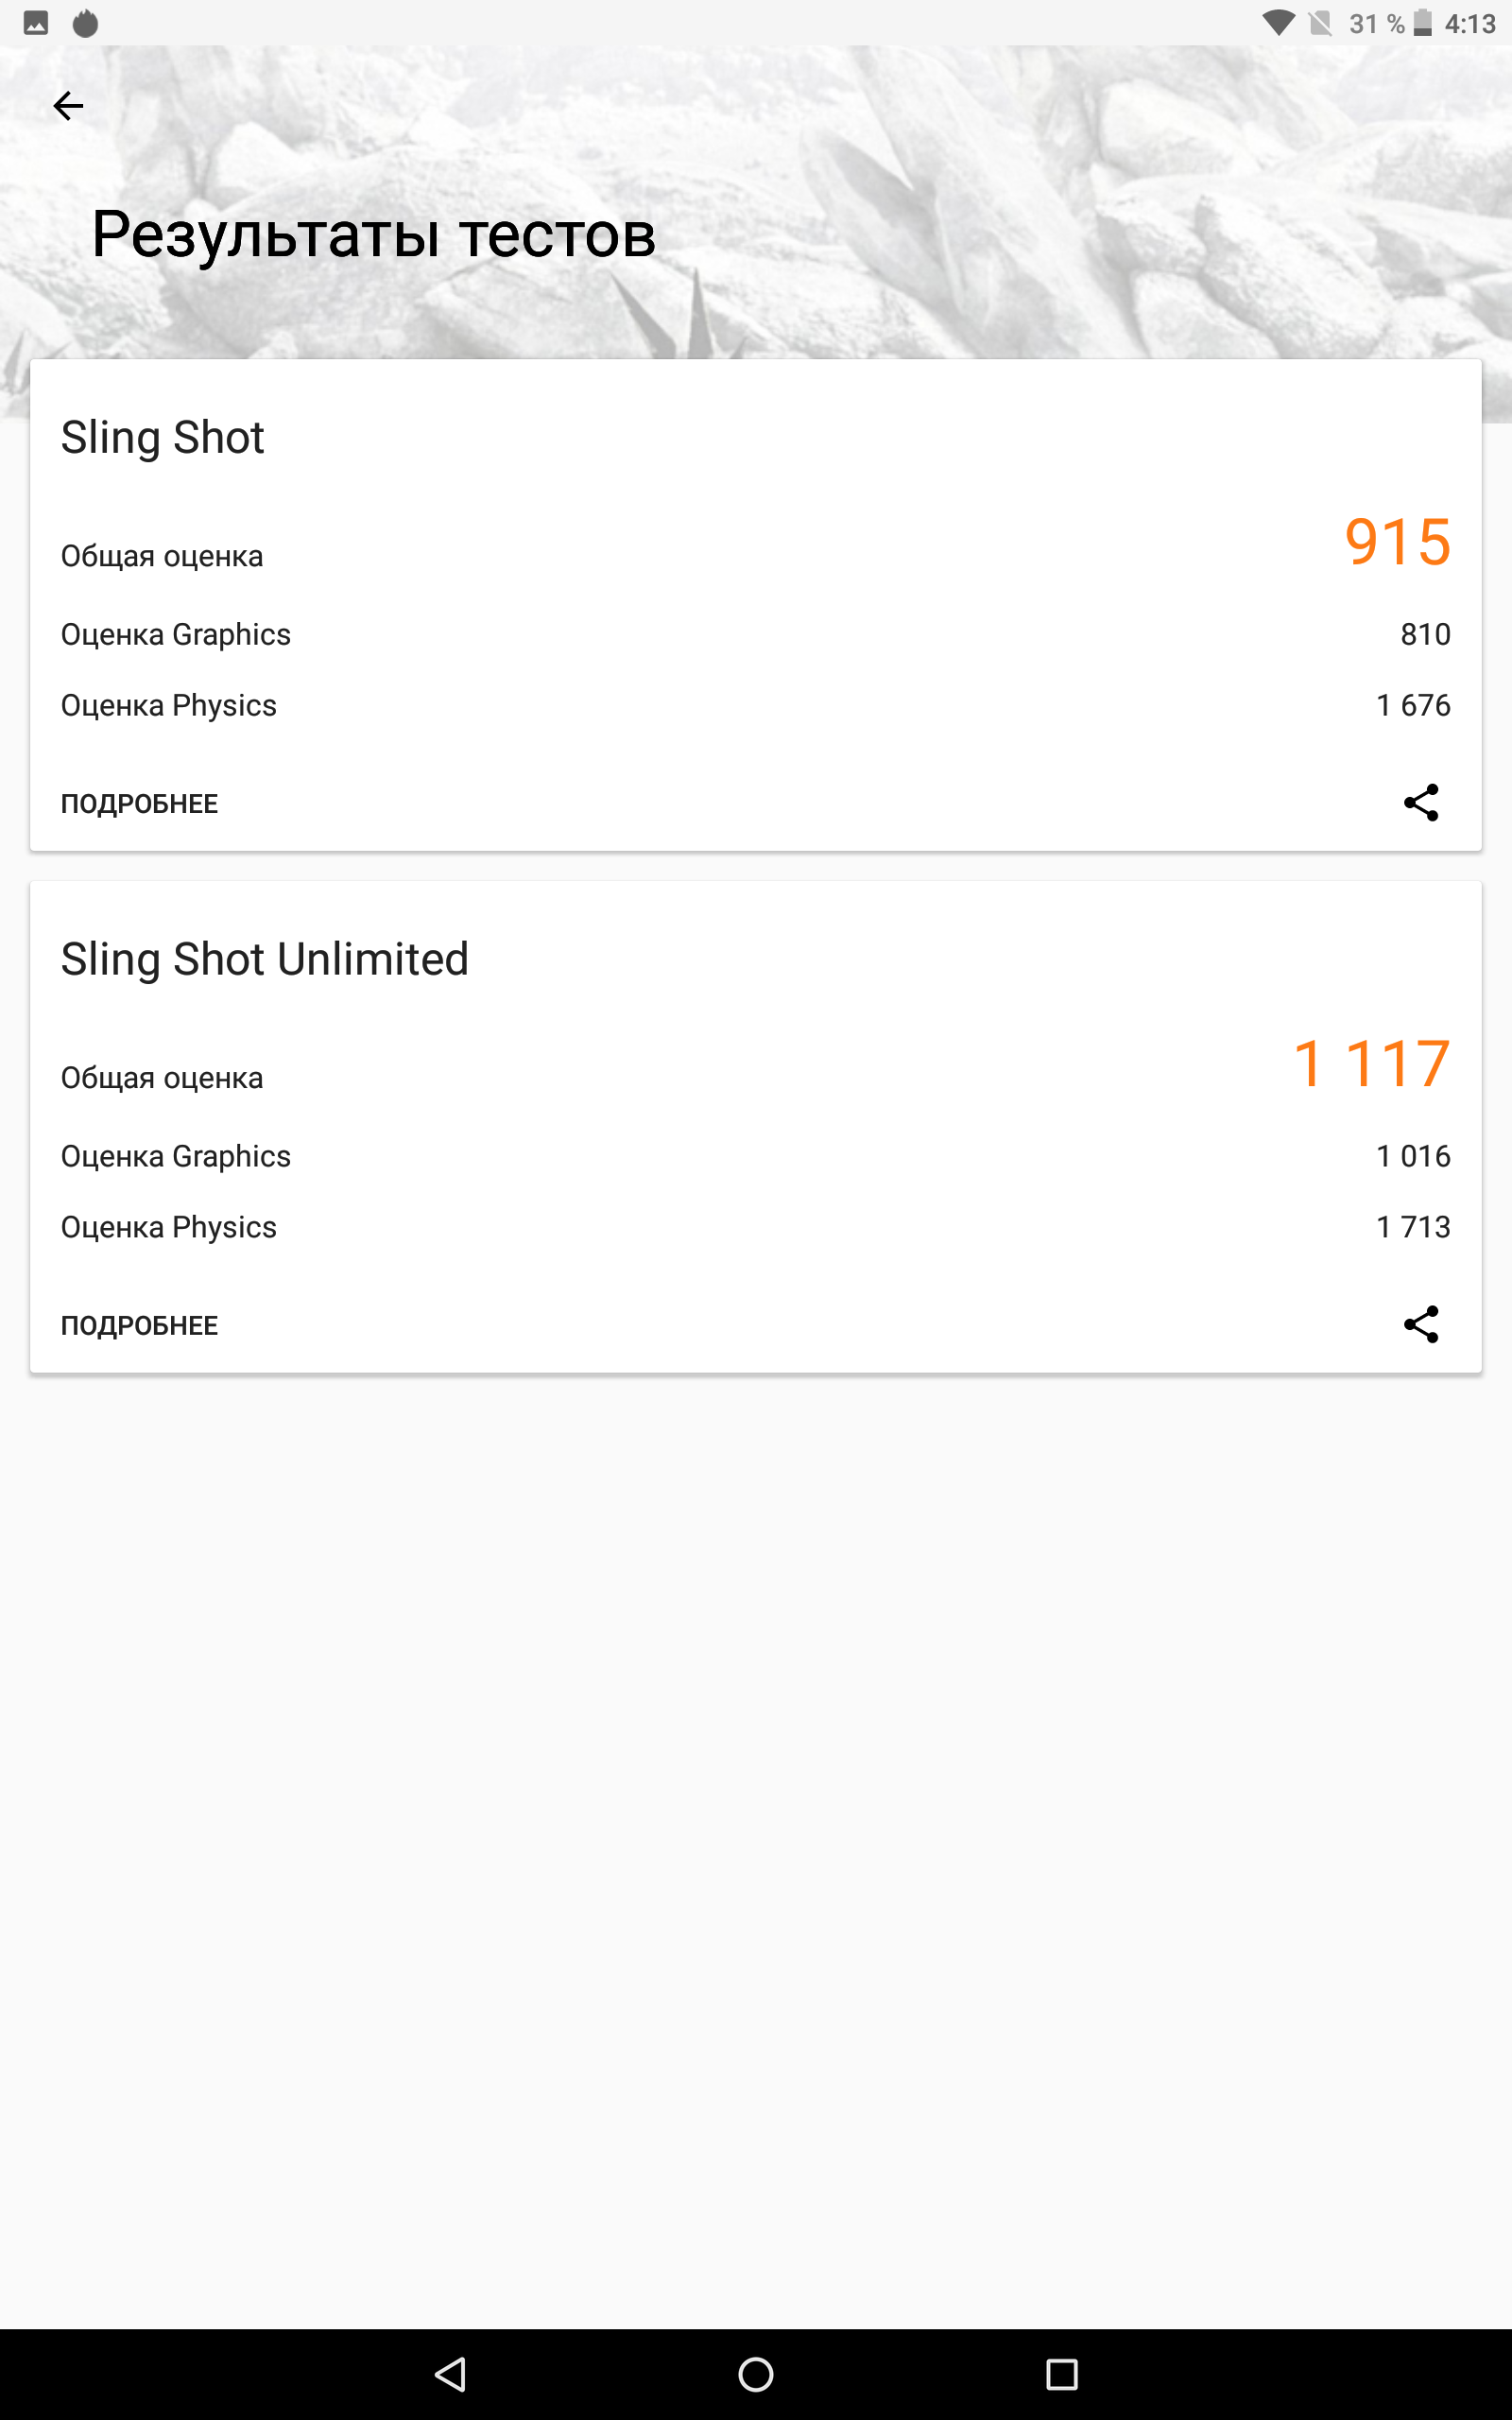This screenshot has height=2420, width=1512.
Task: Tap the image notification icon
Action: pos(36,23)
